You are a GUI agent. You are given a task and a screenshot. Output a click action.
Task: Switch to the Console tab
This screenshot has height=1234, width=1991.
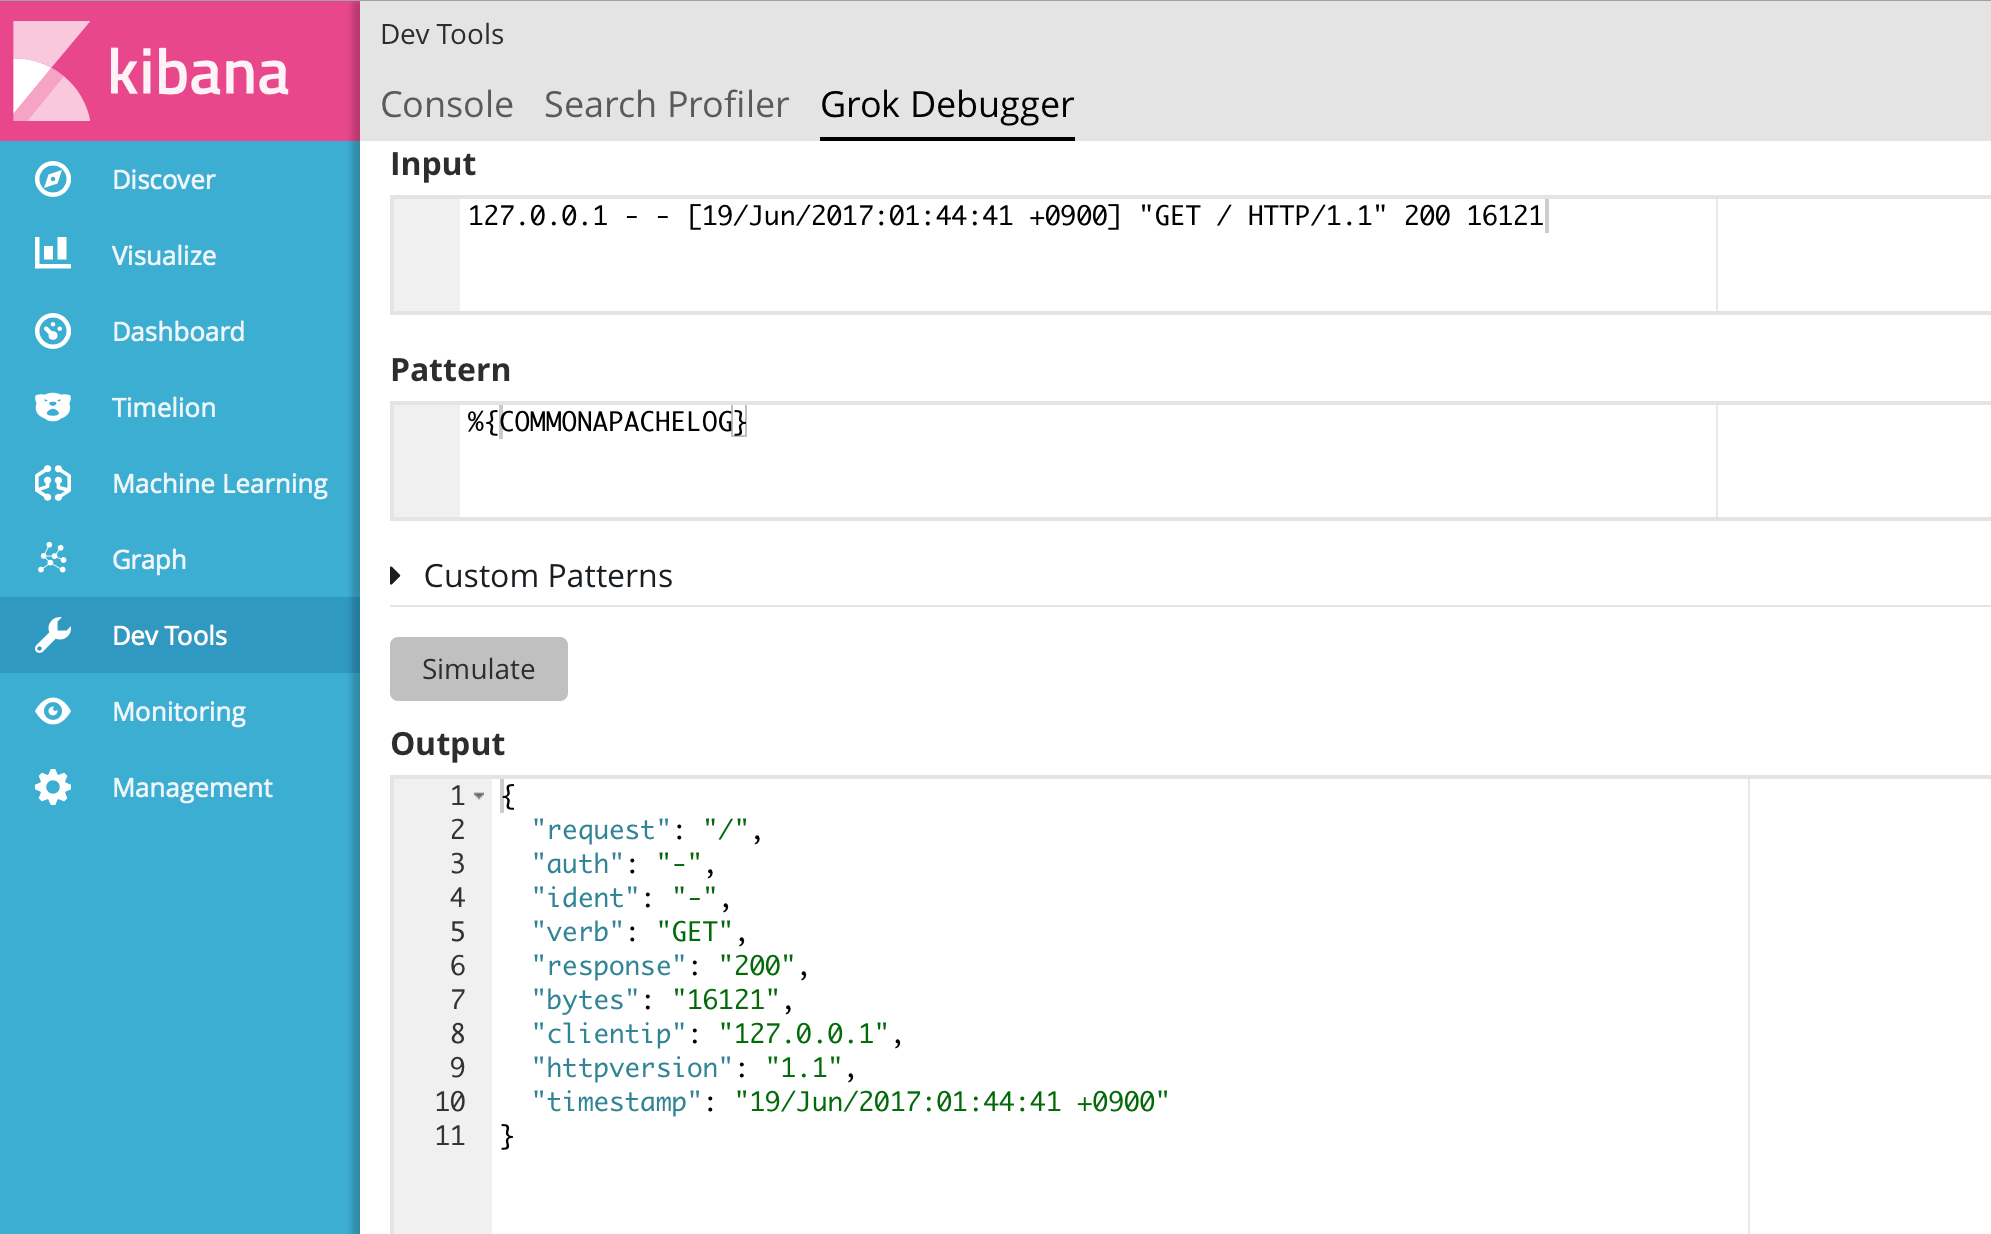click(447, 104)
